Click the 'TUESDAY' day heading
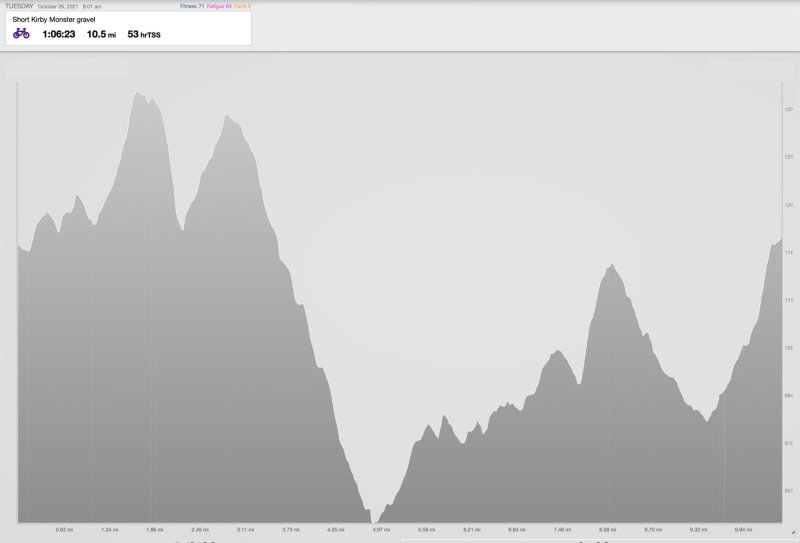Viewport: 800px width, 543px height. [x=19, y=6]
